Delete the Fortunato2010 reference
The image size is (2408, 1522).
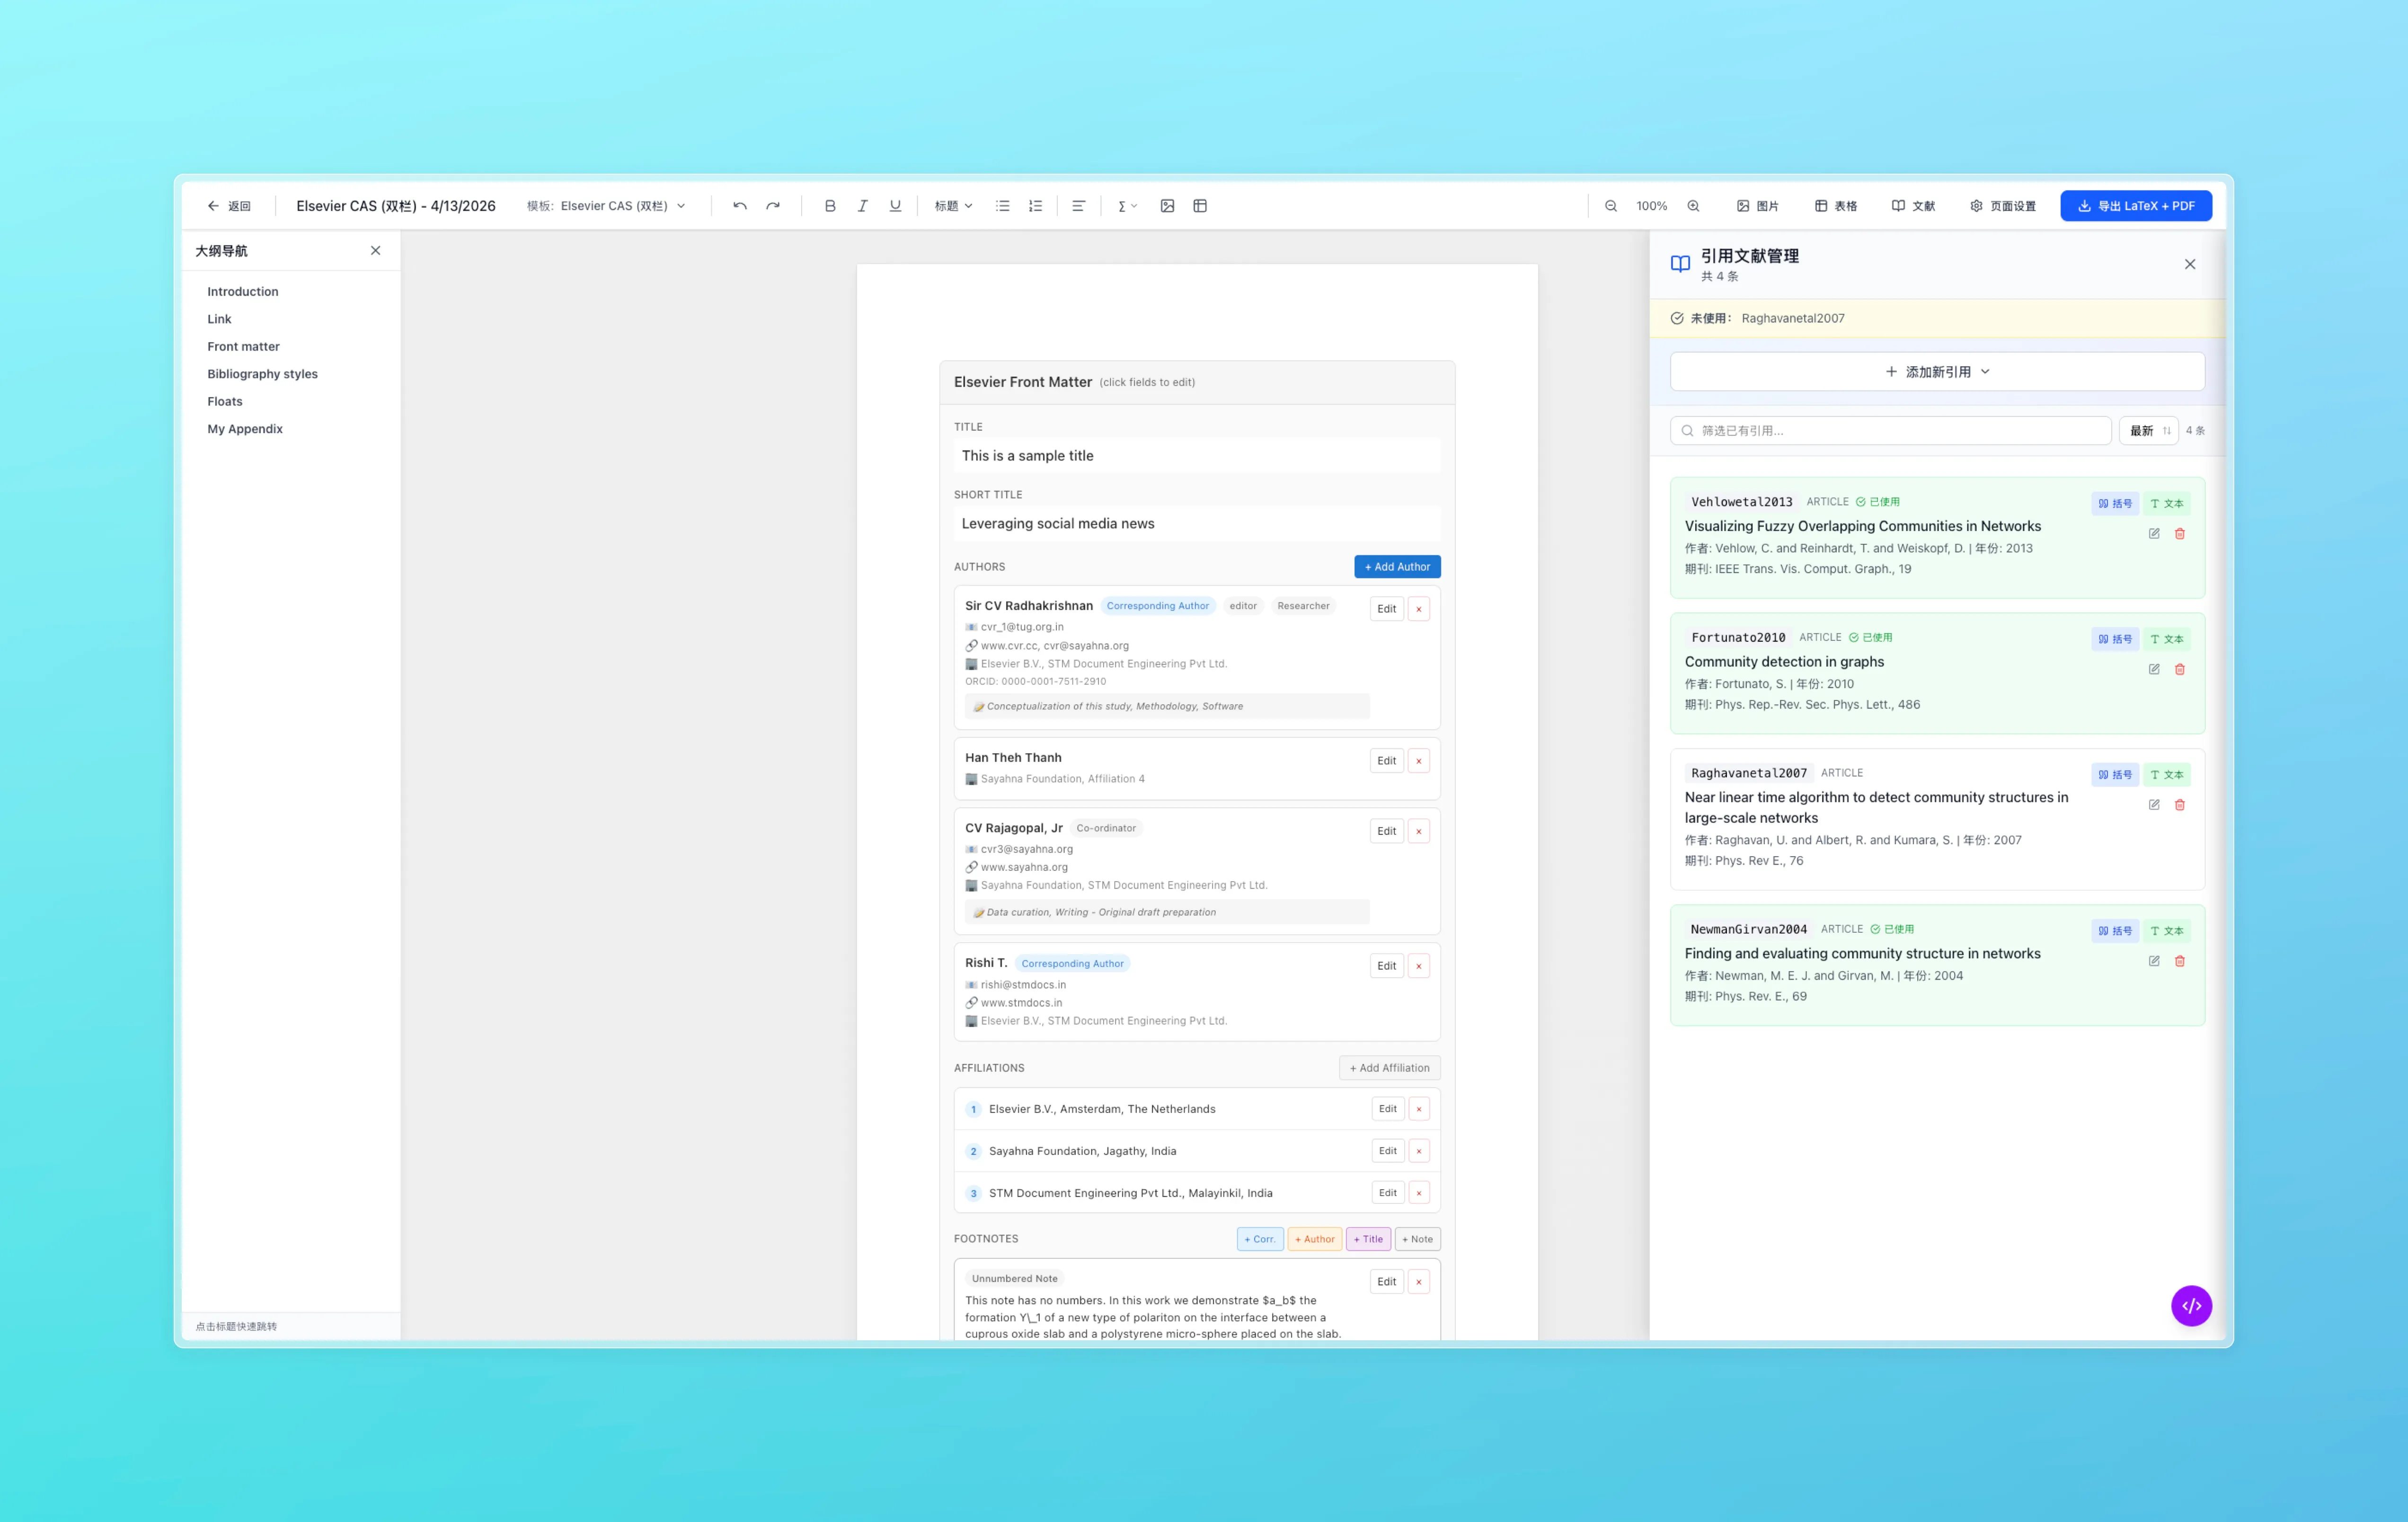2180,669
